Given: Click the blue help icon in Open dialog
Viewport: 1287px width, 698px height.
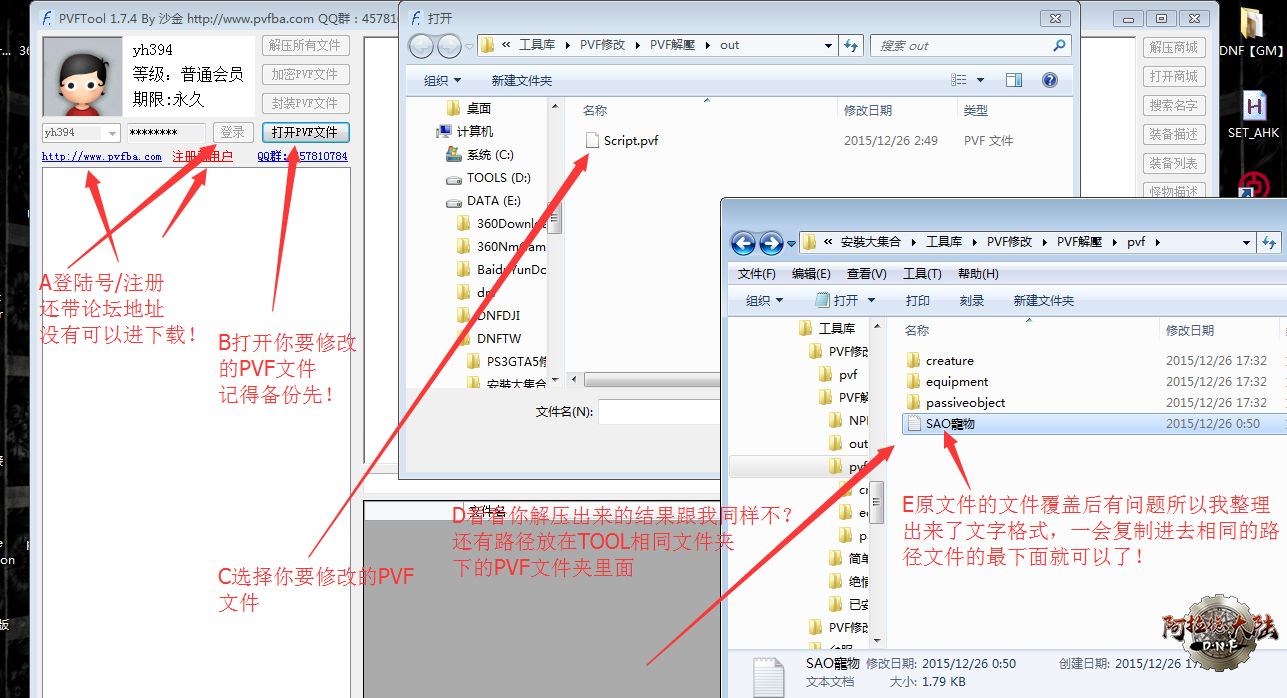Looking at the screenshot, I should tap(1049, 80).
